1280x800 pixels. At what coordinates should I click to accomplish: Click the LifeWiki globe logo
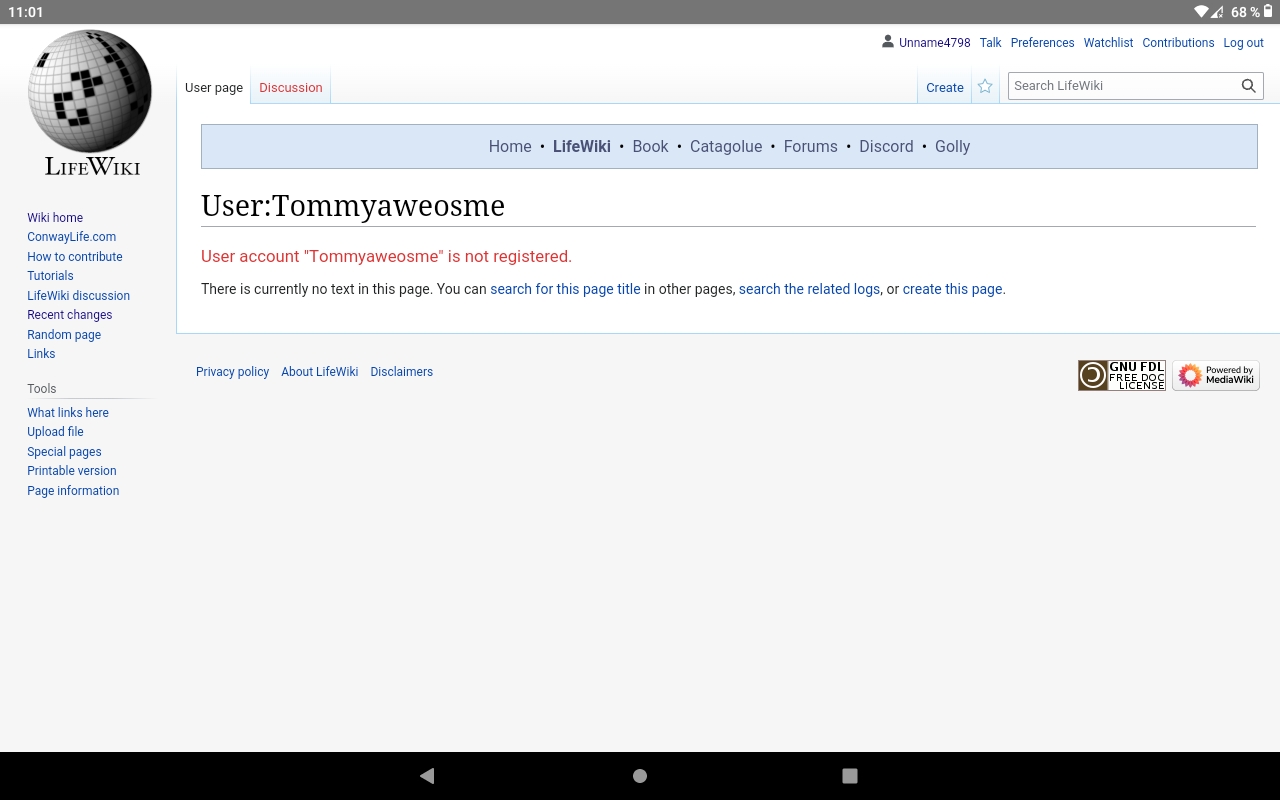[90, 103]
